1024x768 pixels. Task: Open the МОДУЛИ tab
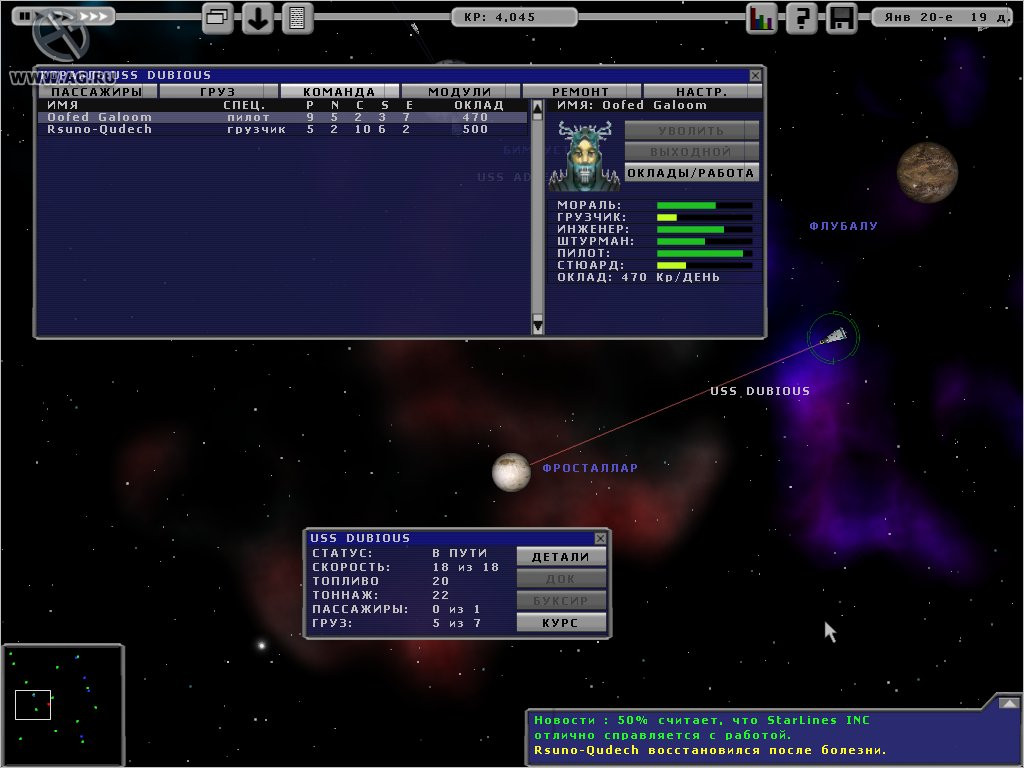tap(460, 91)
